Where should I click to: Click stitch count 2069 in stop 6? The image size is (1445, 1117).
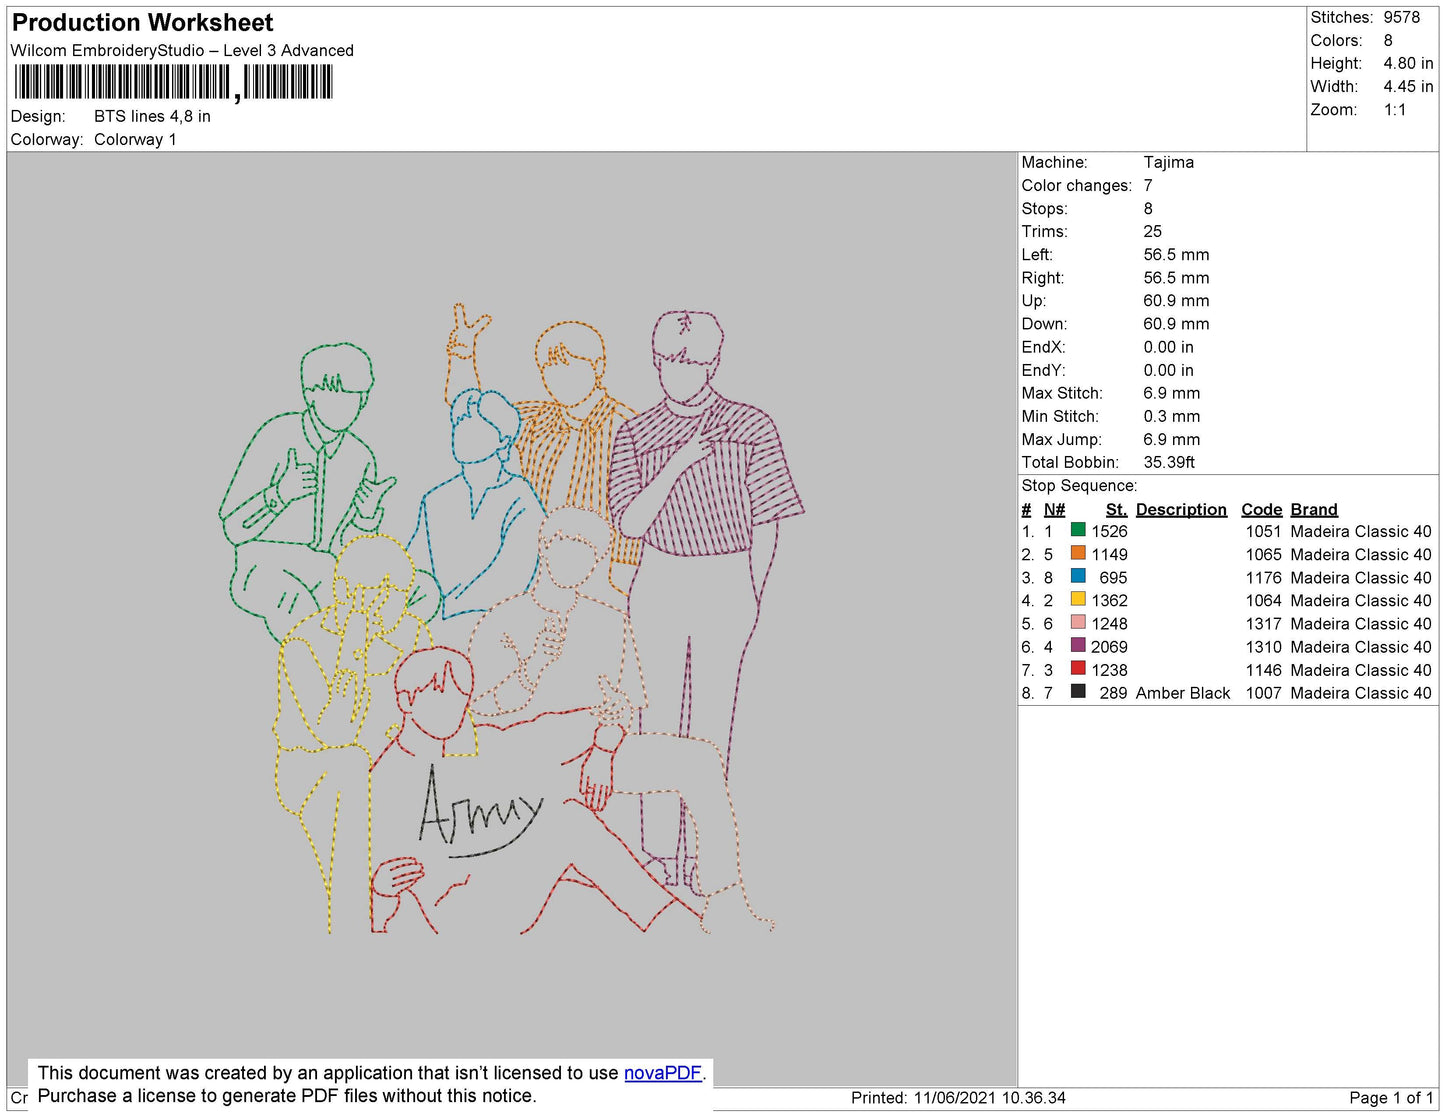pyautogui.click(x=1109, y=647)
